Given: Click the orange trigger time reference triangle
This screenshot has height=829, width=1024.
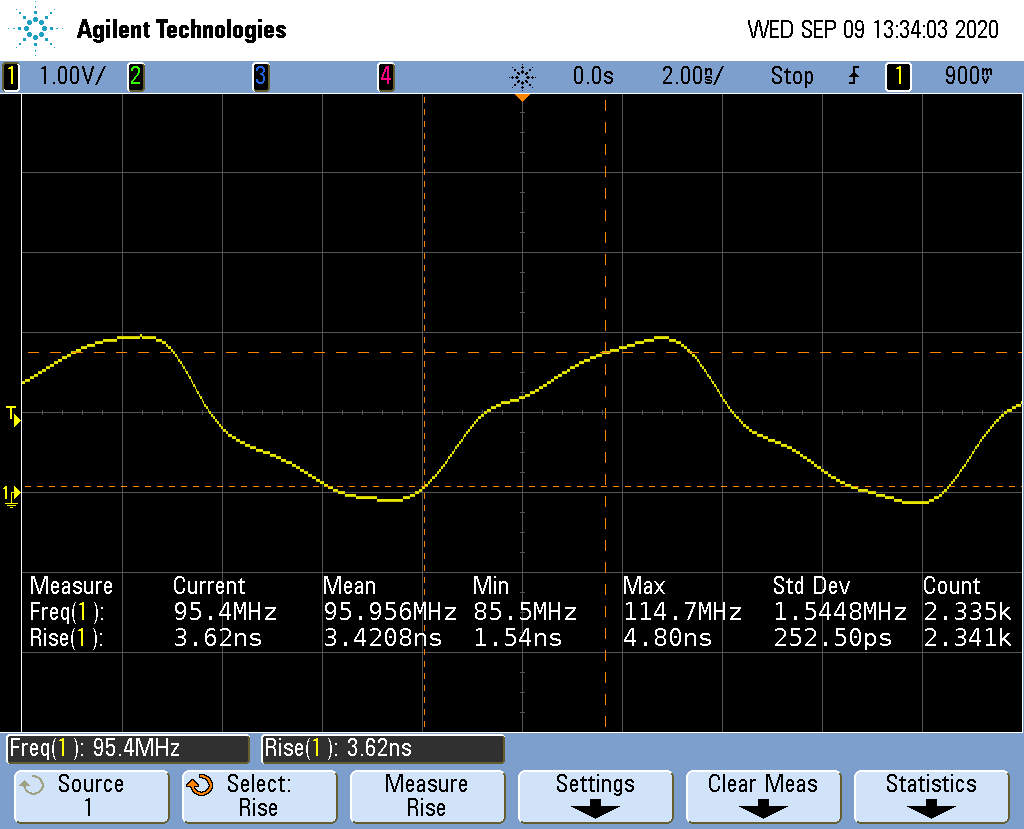Looking at the screenshot, I should pos(522,97).
